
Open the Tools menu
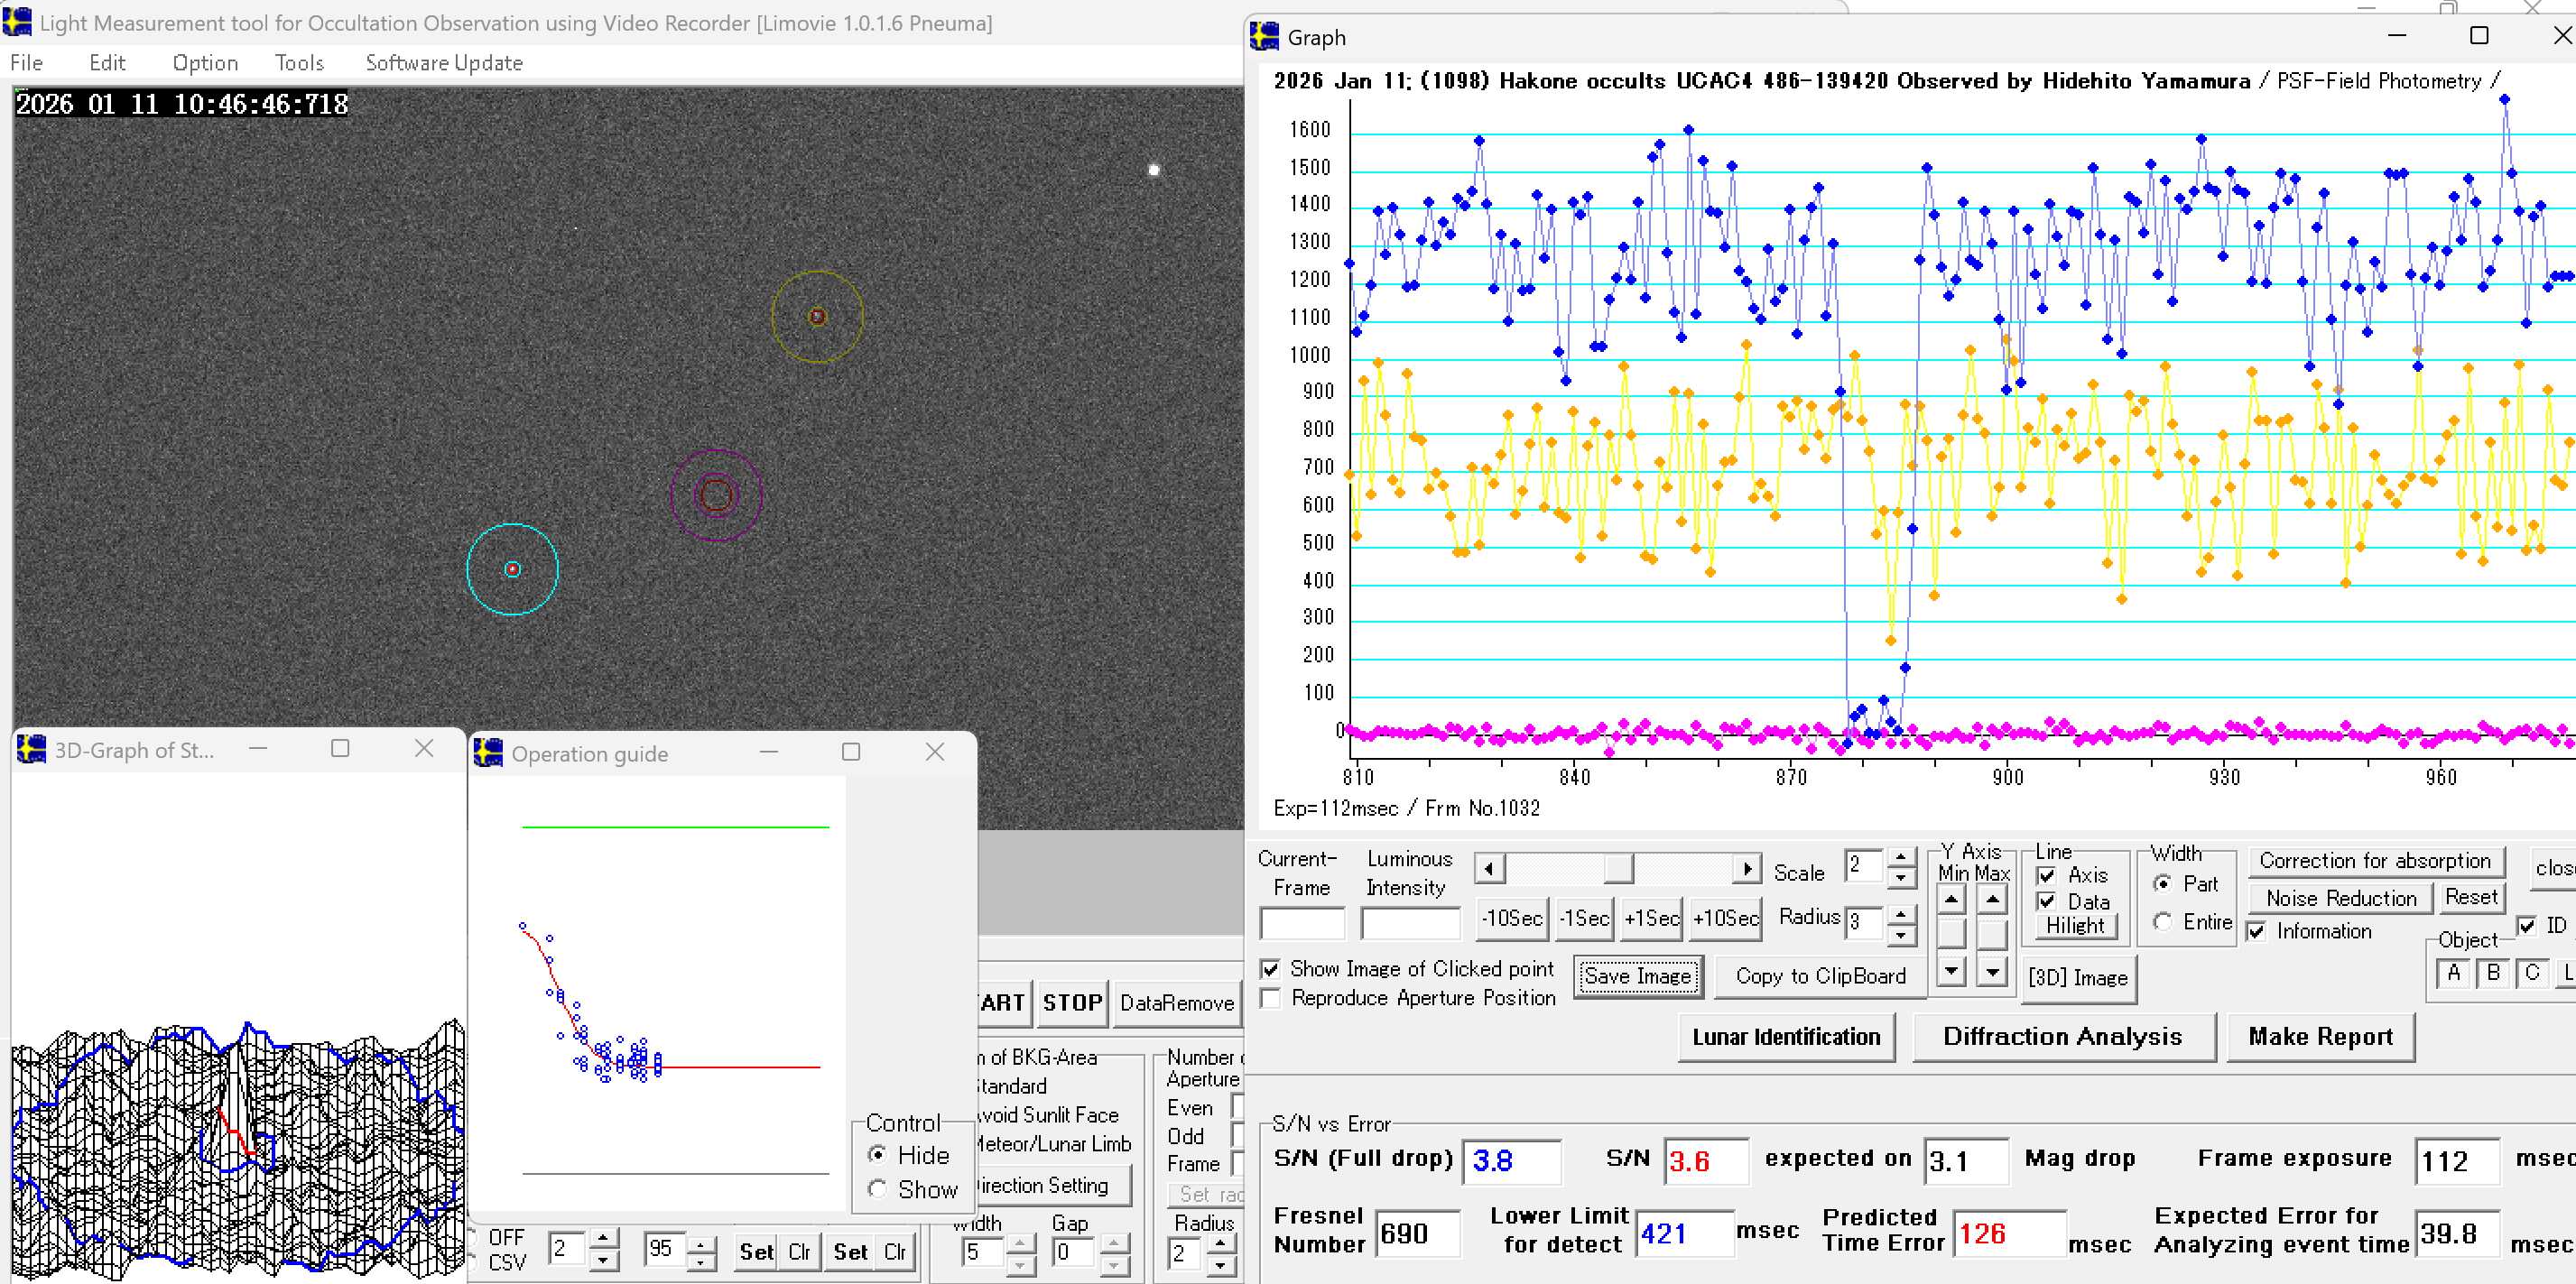coord(299,63)
